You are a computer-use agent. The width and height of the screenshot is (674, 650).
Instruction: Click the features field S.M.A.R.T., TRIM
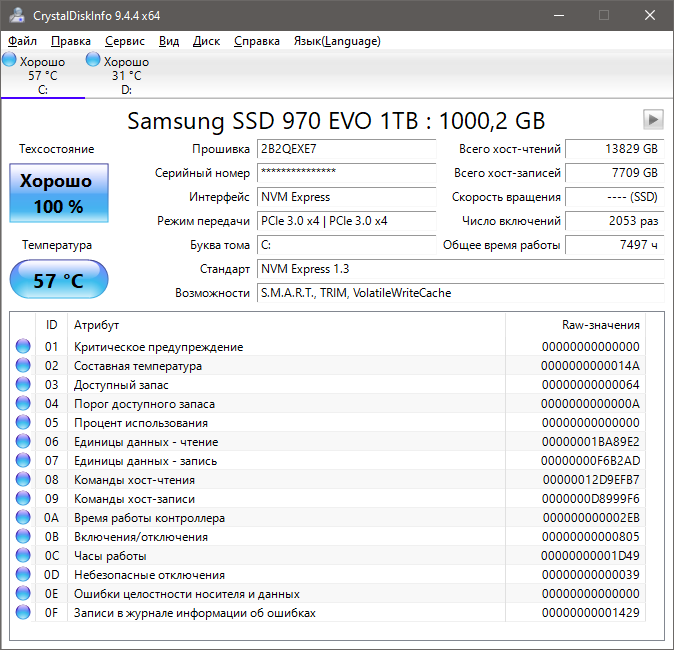(460, 293)
